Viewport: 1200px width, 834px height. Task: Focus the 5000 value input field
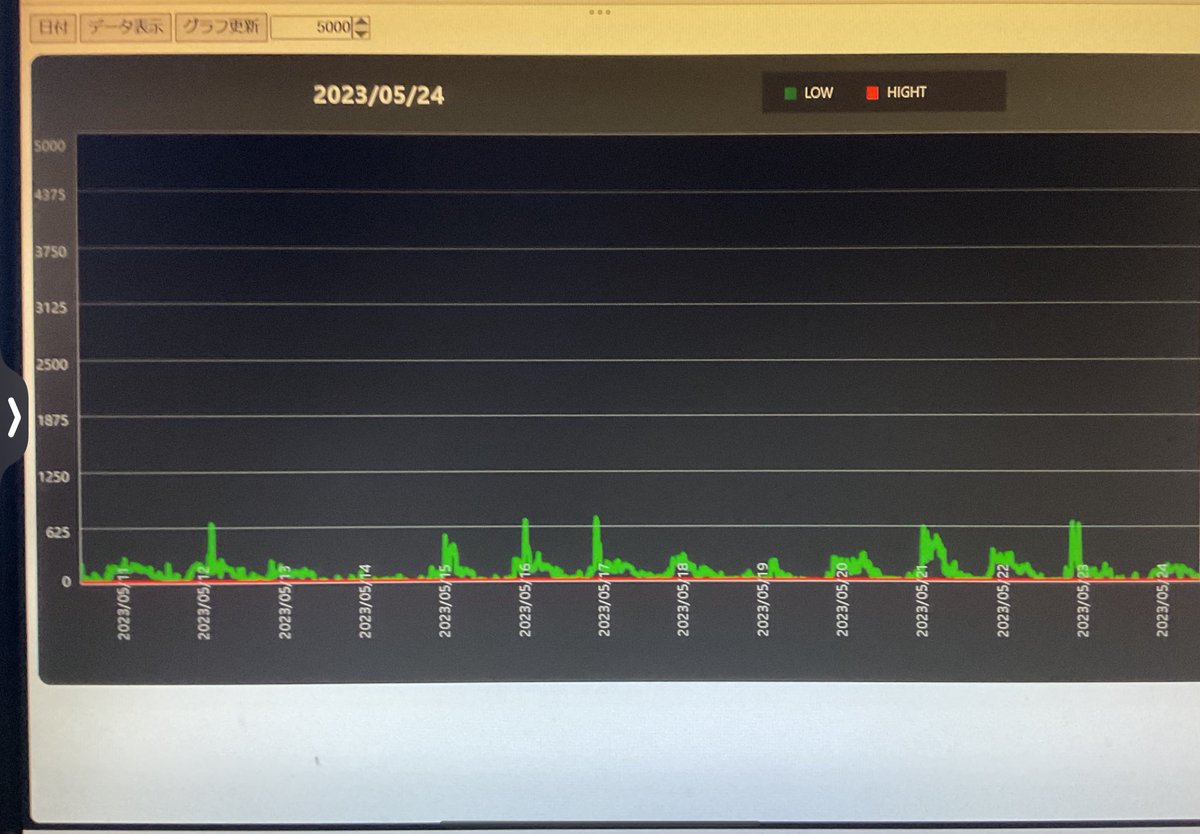(312, 28)
